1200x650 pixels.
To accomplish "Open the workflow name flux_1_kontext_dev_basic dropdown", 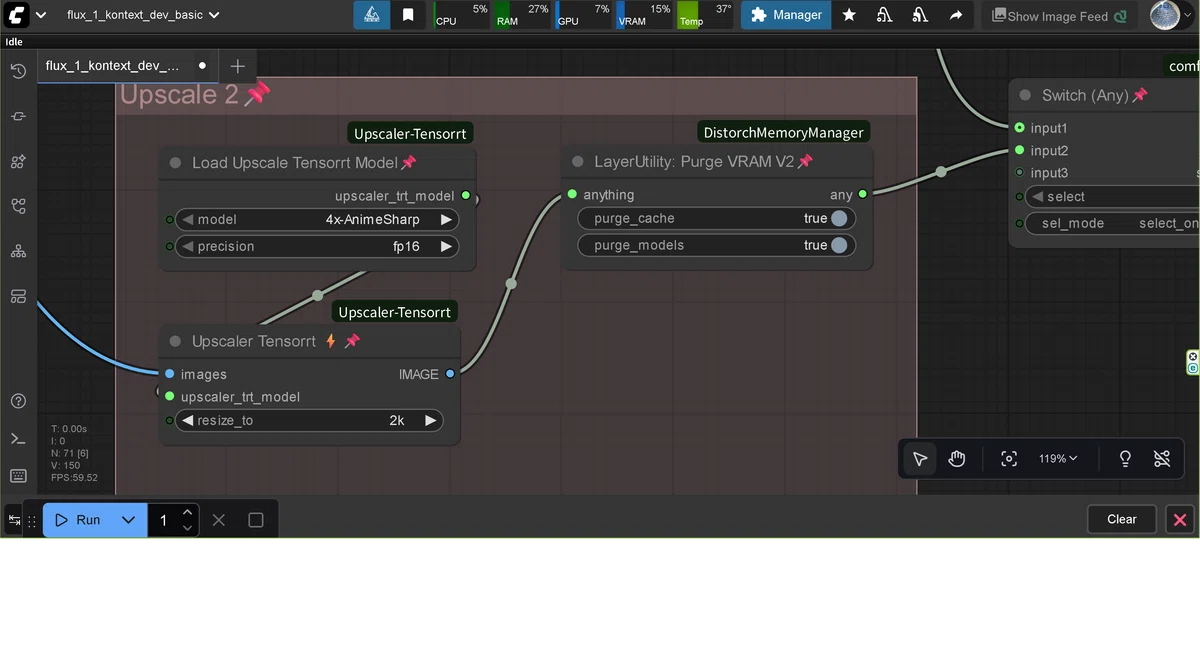I will pos(143,15).
